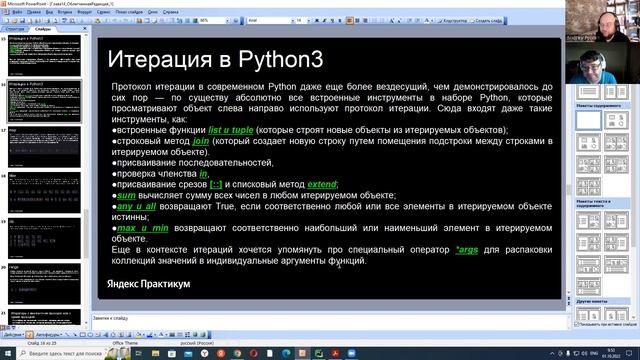Open the font size dropdown
The width and height of the screenshot is (640, 360).
click(x=309, y=20)
